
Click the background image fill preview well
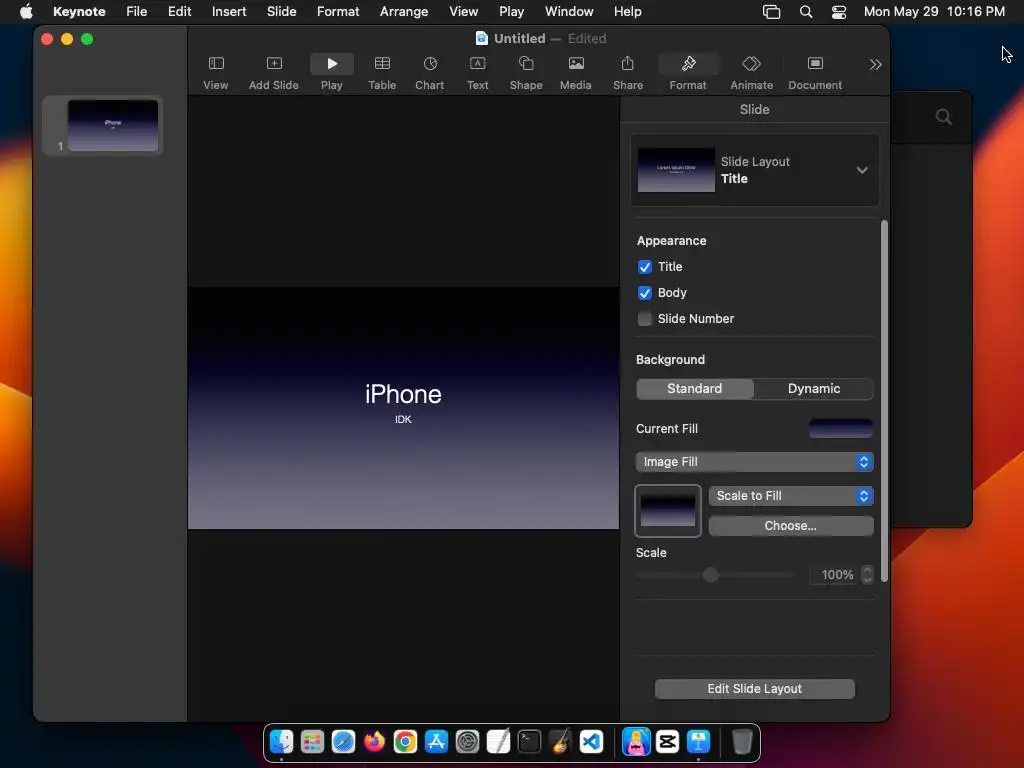pyautogui.click(x=668, y=511)
